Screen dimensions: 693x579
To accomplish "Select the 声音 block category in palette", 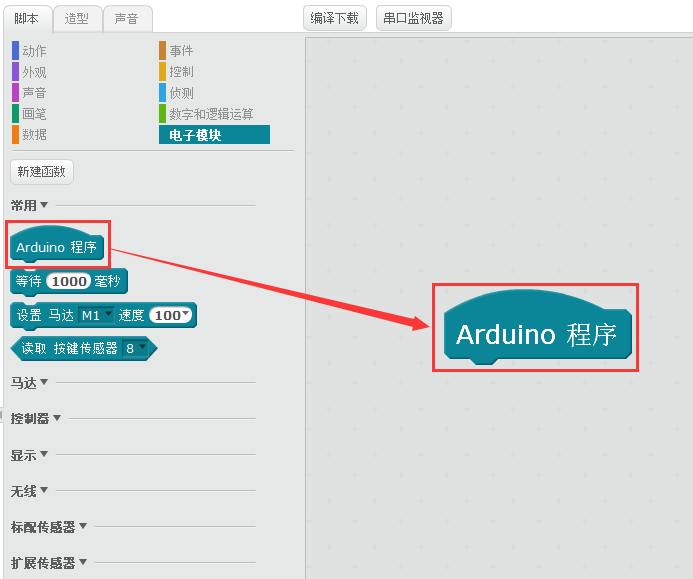I will 29,93.
